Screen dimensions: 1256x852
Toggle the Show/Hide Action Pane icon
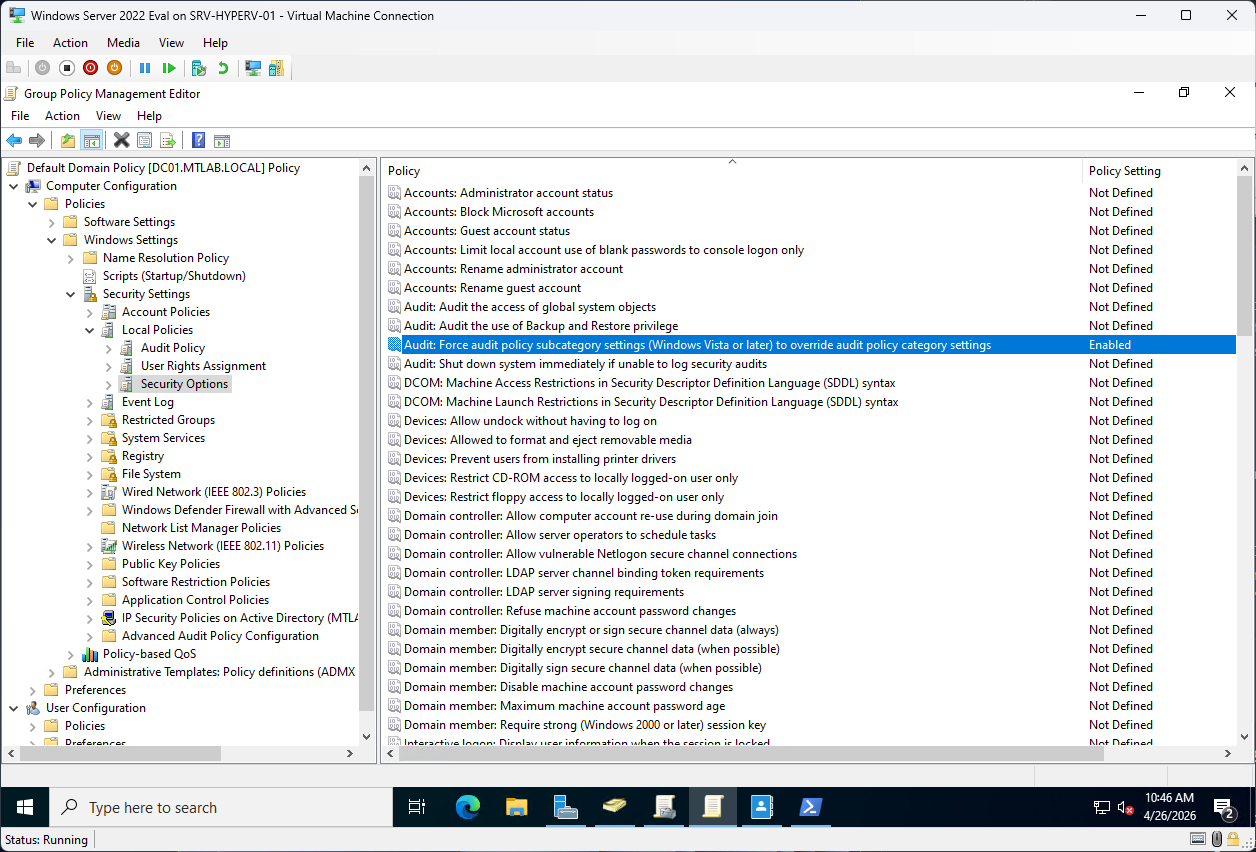tap(222, 141)
